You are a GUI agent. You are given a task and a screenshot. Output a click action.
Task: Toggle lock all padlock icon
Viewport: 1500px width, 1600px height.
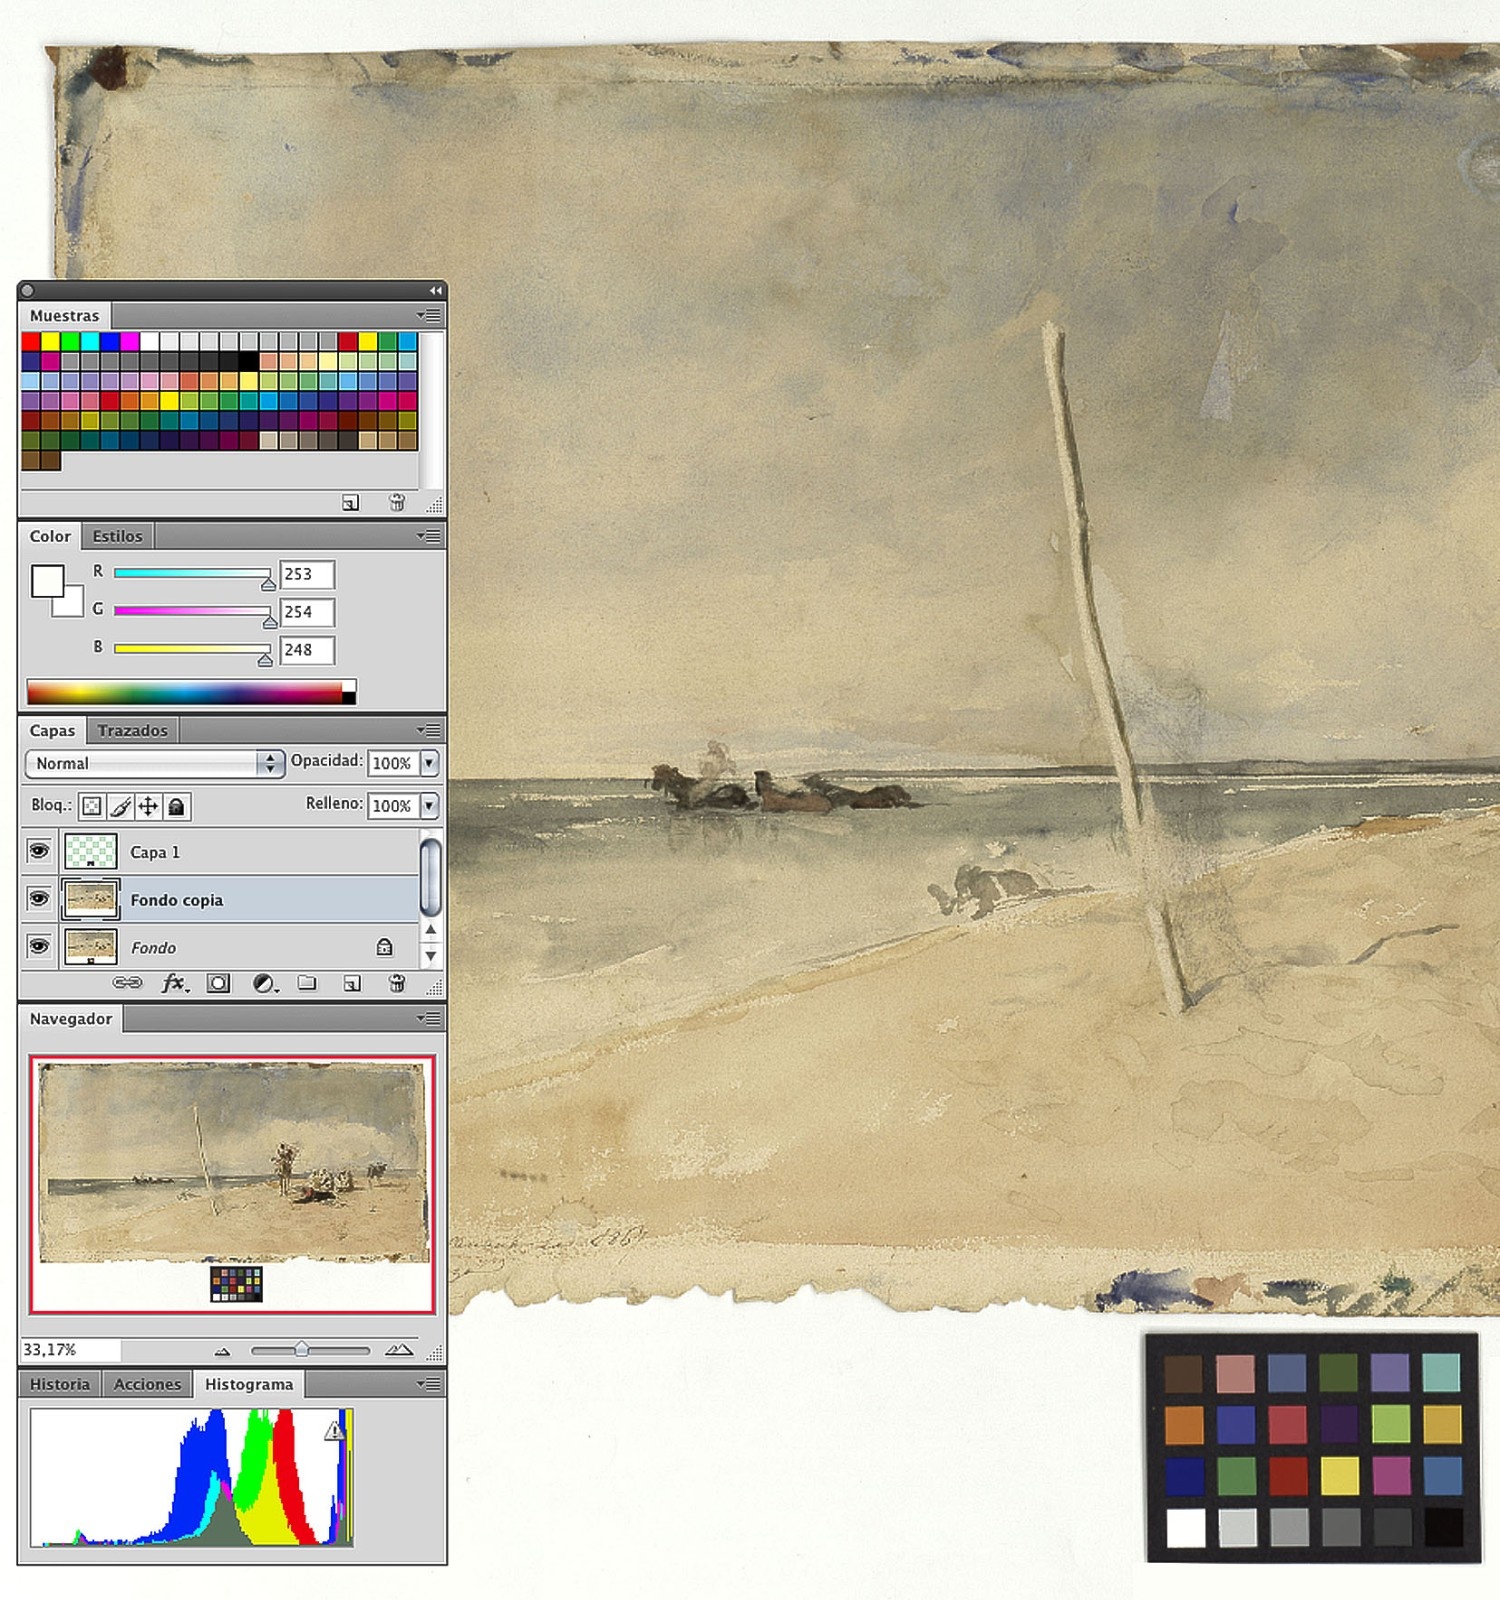click(176, 806)
